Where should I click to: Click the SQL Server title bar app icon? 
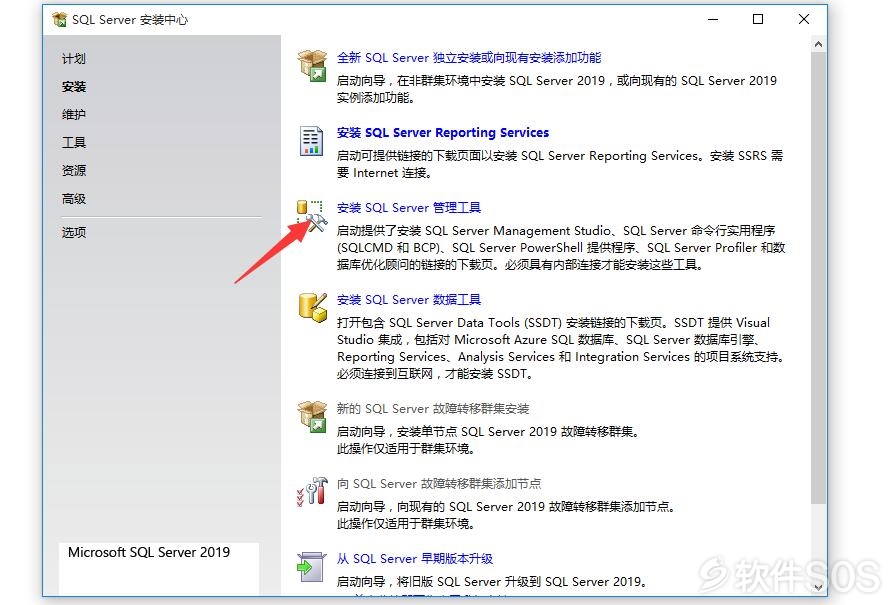59,20
